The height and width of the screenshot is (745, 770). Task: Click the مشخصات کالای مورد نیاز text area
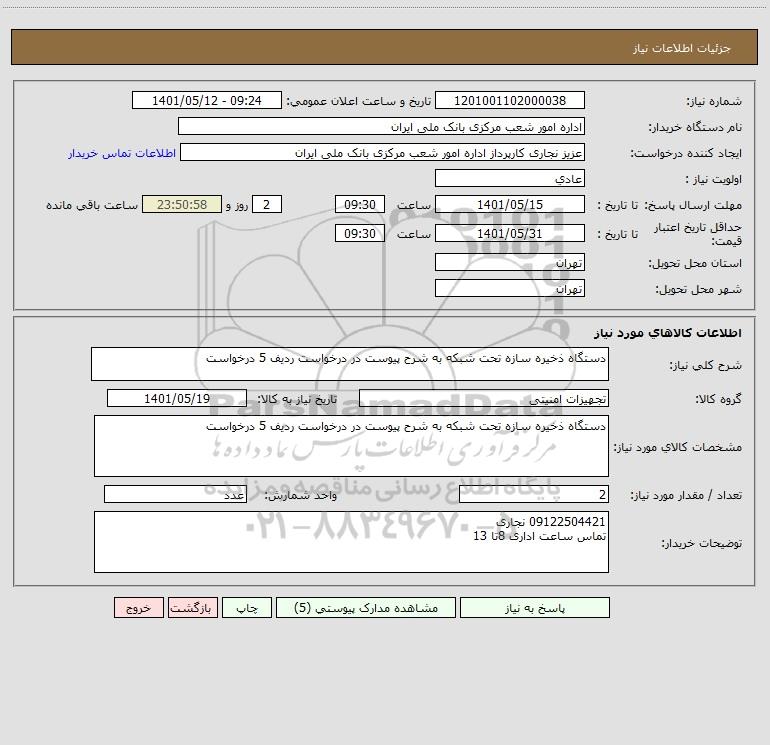(351, 446)
